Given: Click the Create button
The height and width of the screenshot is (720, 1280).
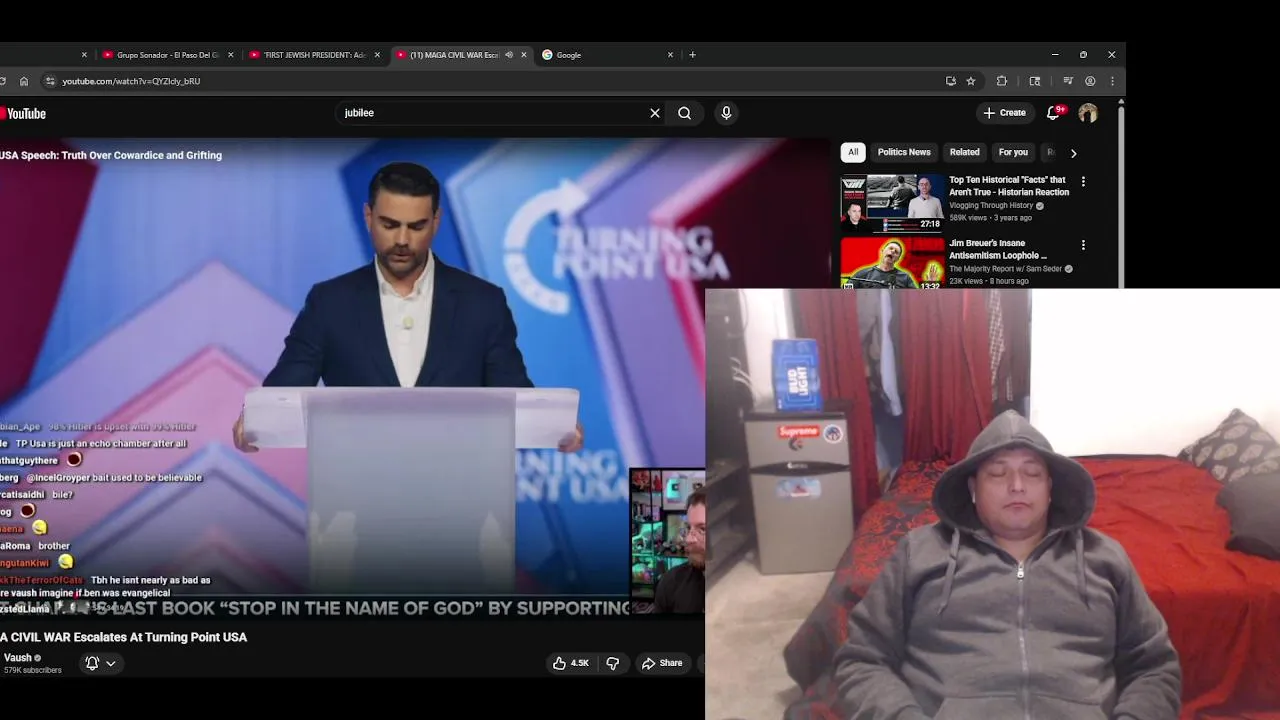Looking at the screenshot, I should click(1004, 113).
